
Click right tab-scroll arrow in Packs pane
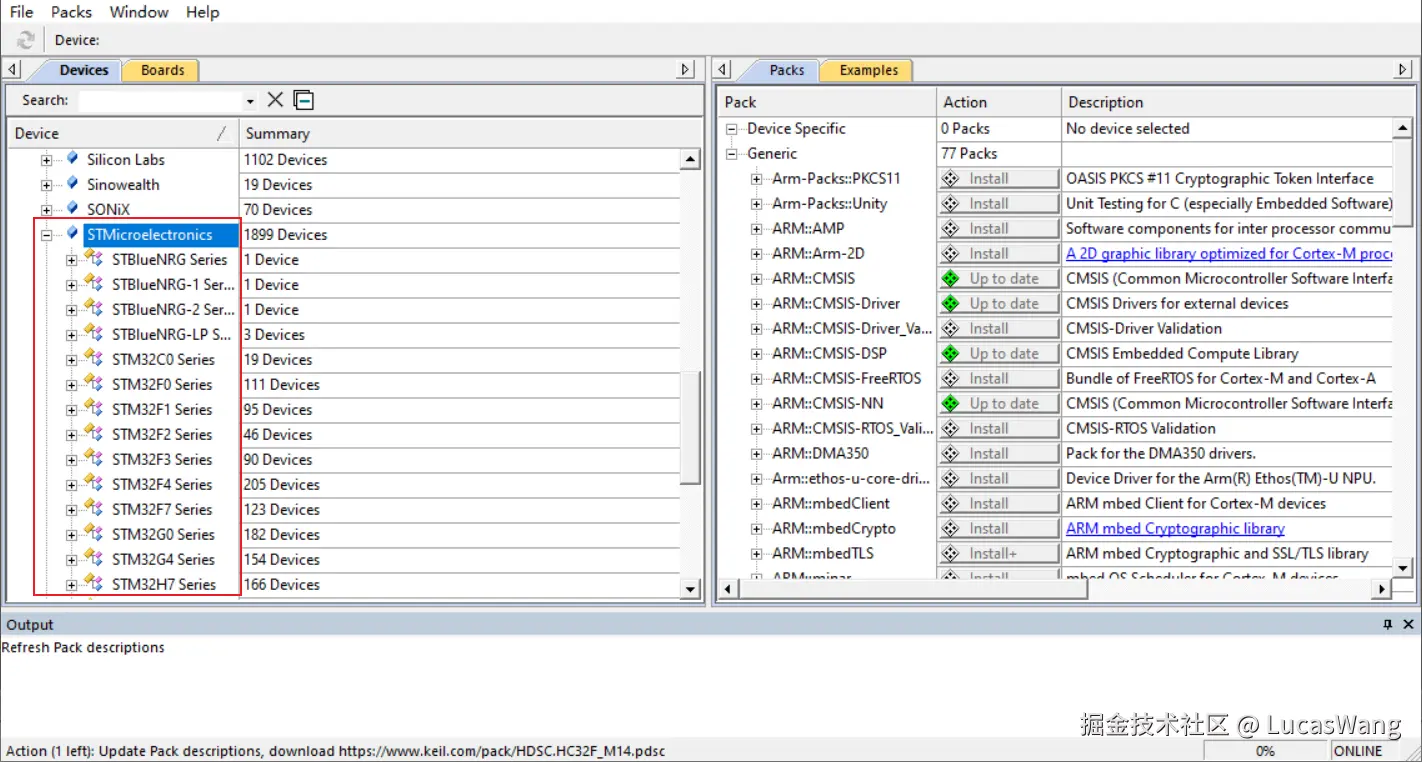point(1403,70)
